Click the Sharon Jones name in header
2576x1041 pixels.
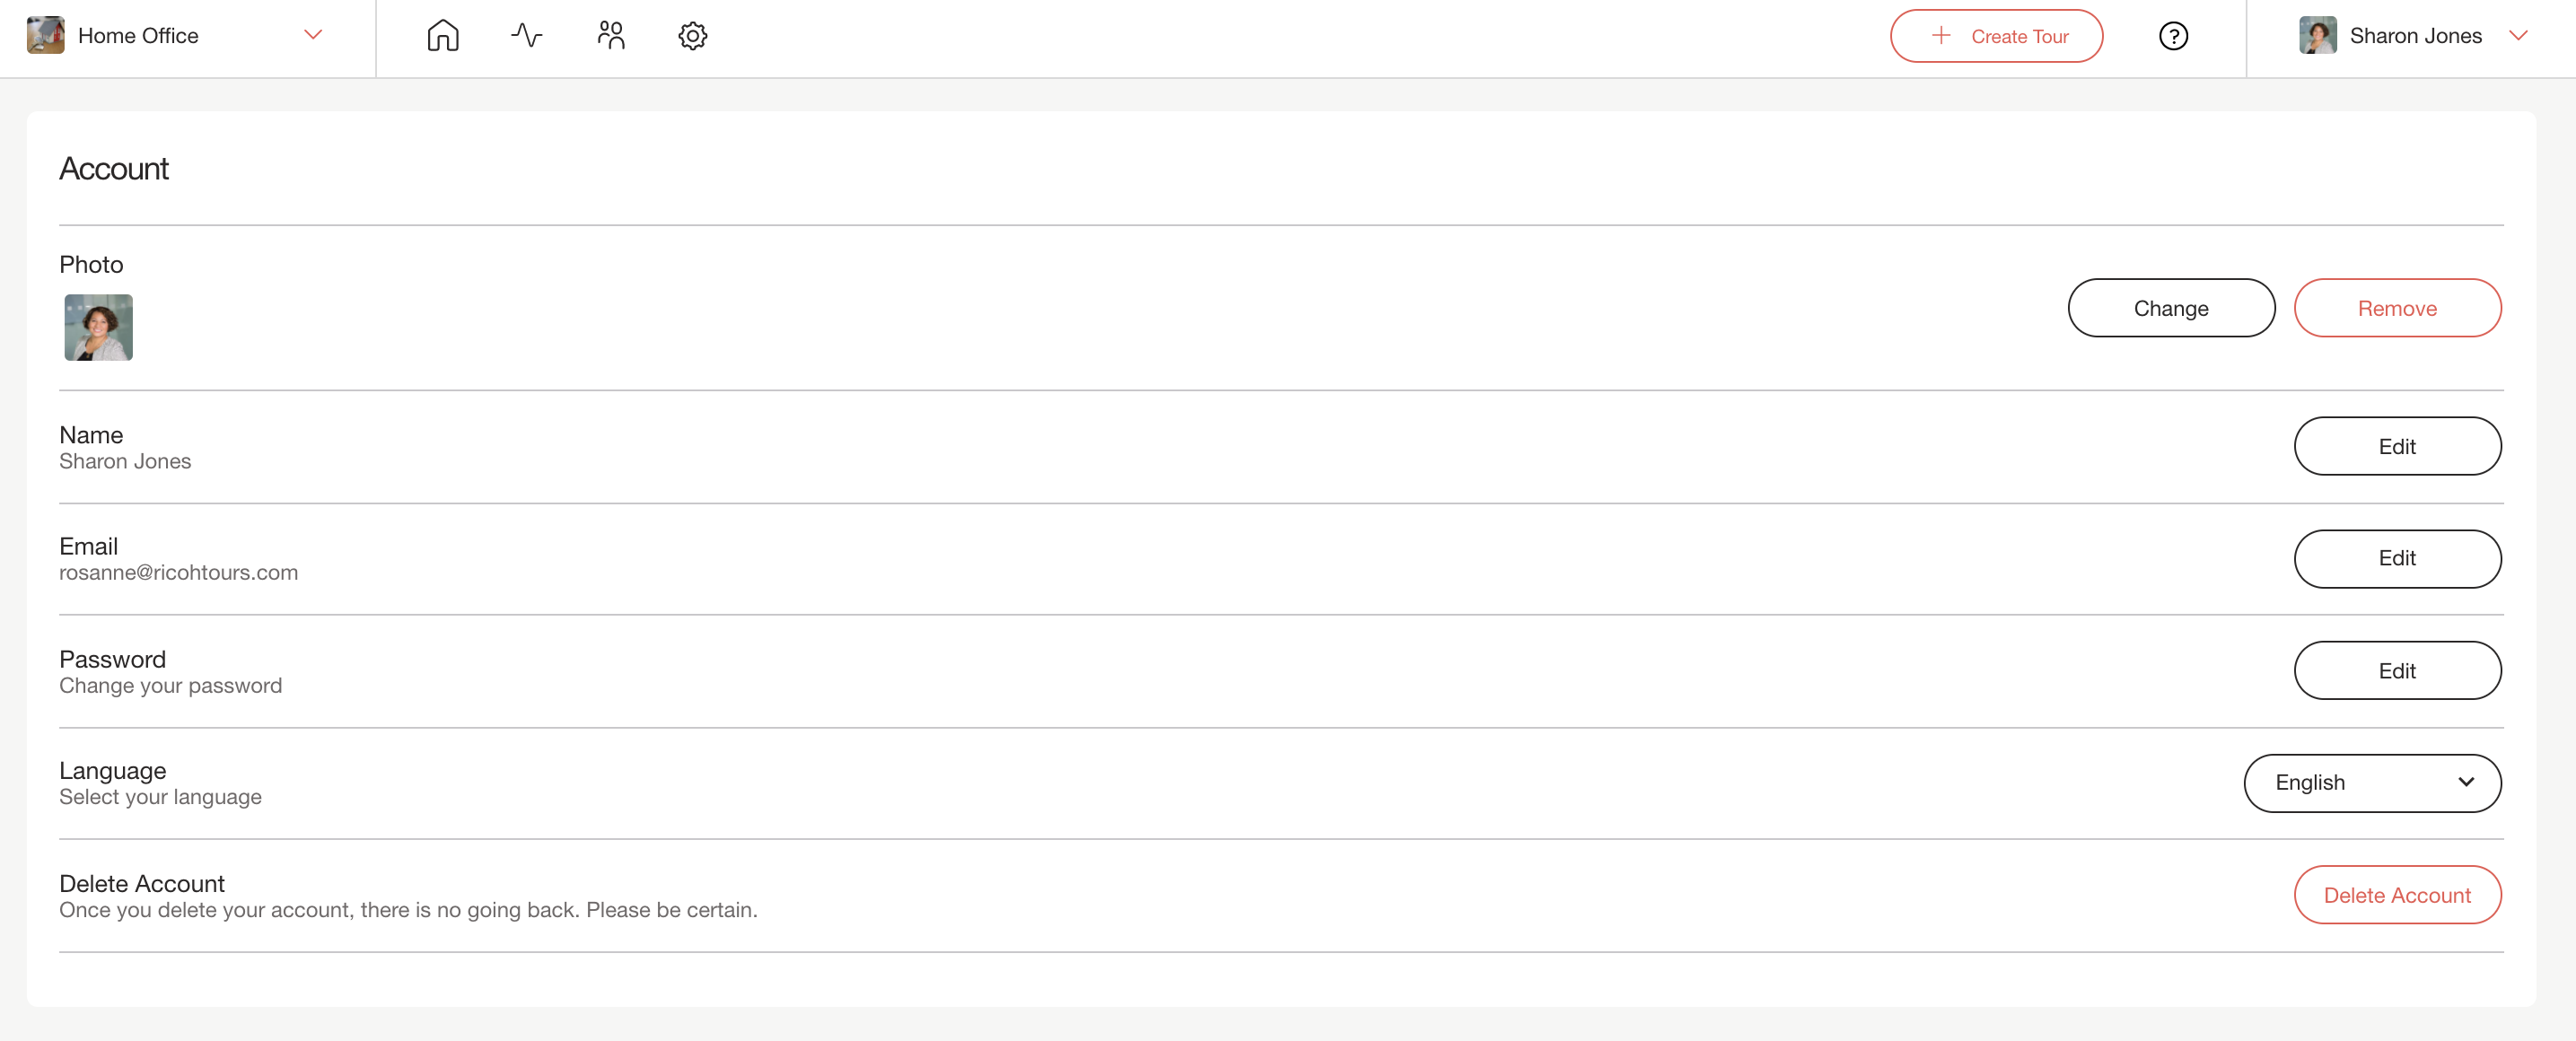(2415, 36)
